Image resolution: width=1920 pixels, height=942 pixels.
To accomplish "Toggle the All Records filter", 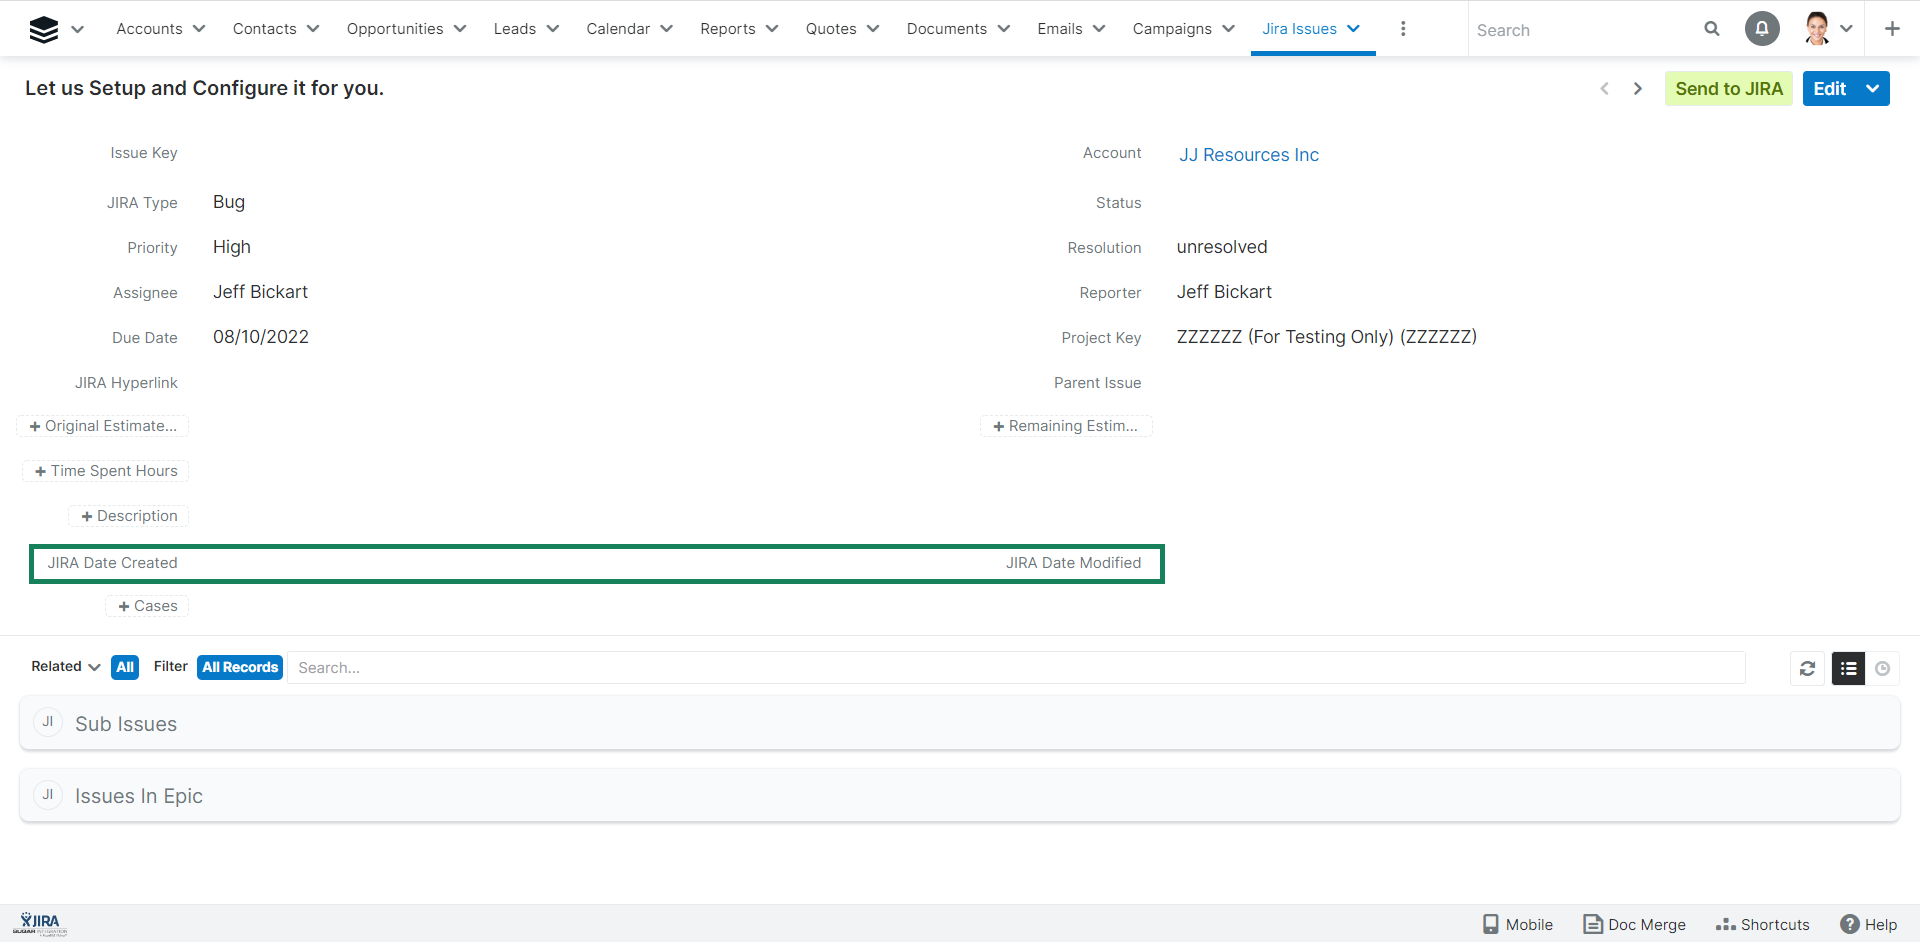I will (x=240, y=667).
